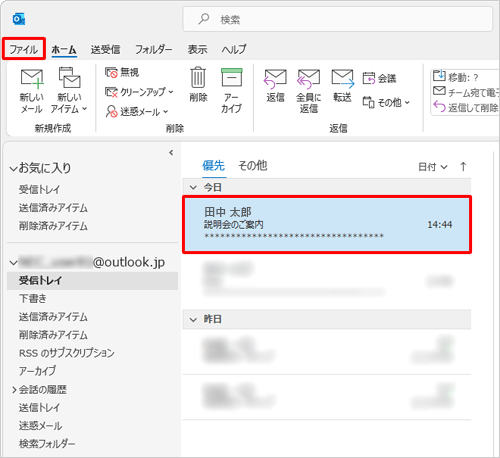Select 受信トレイ in the account folder list
The height and width of the screenshot is (458, 500).
coord(92,280)
